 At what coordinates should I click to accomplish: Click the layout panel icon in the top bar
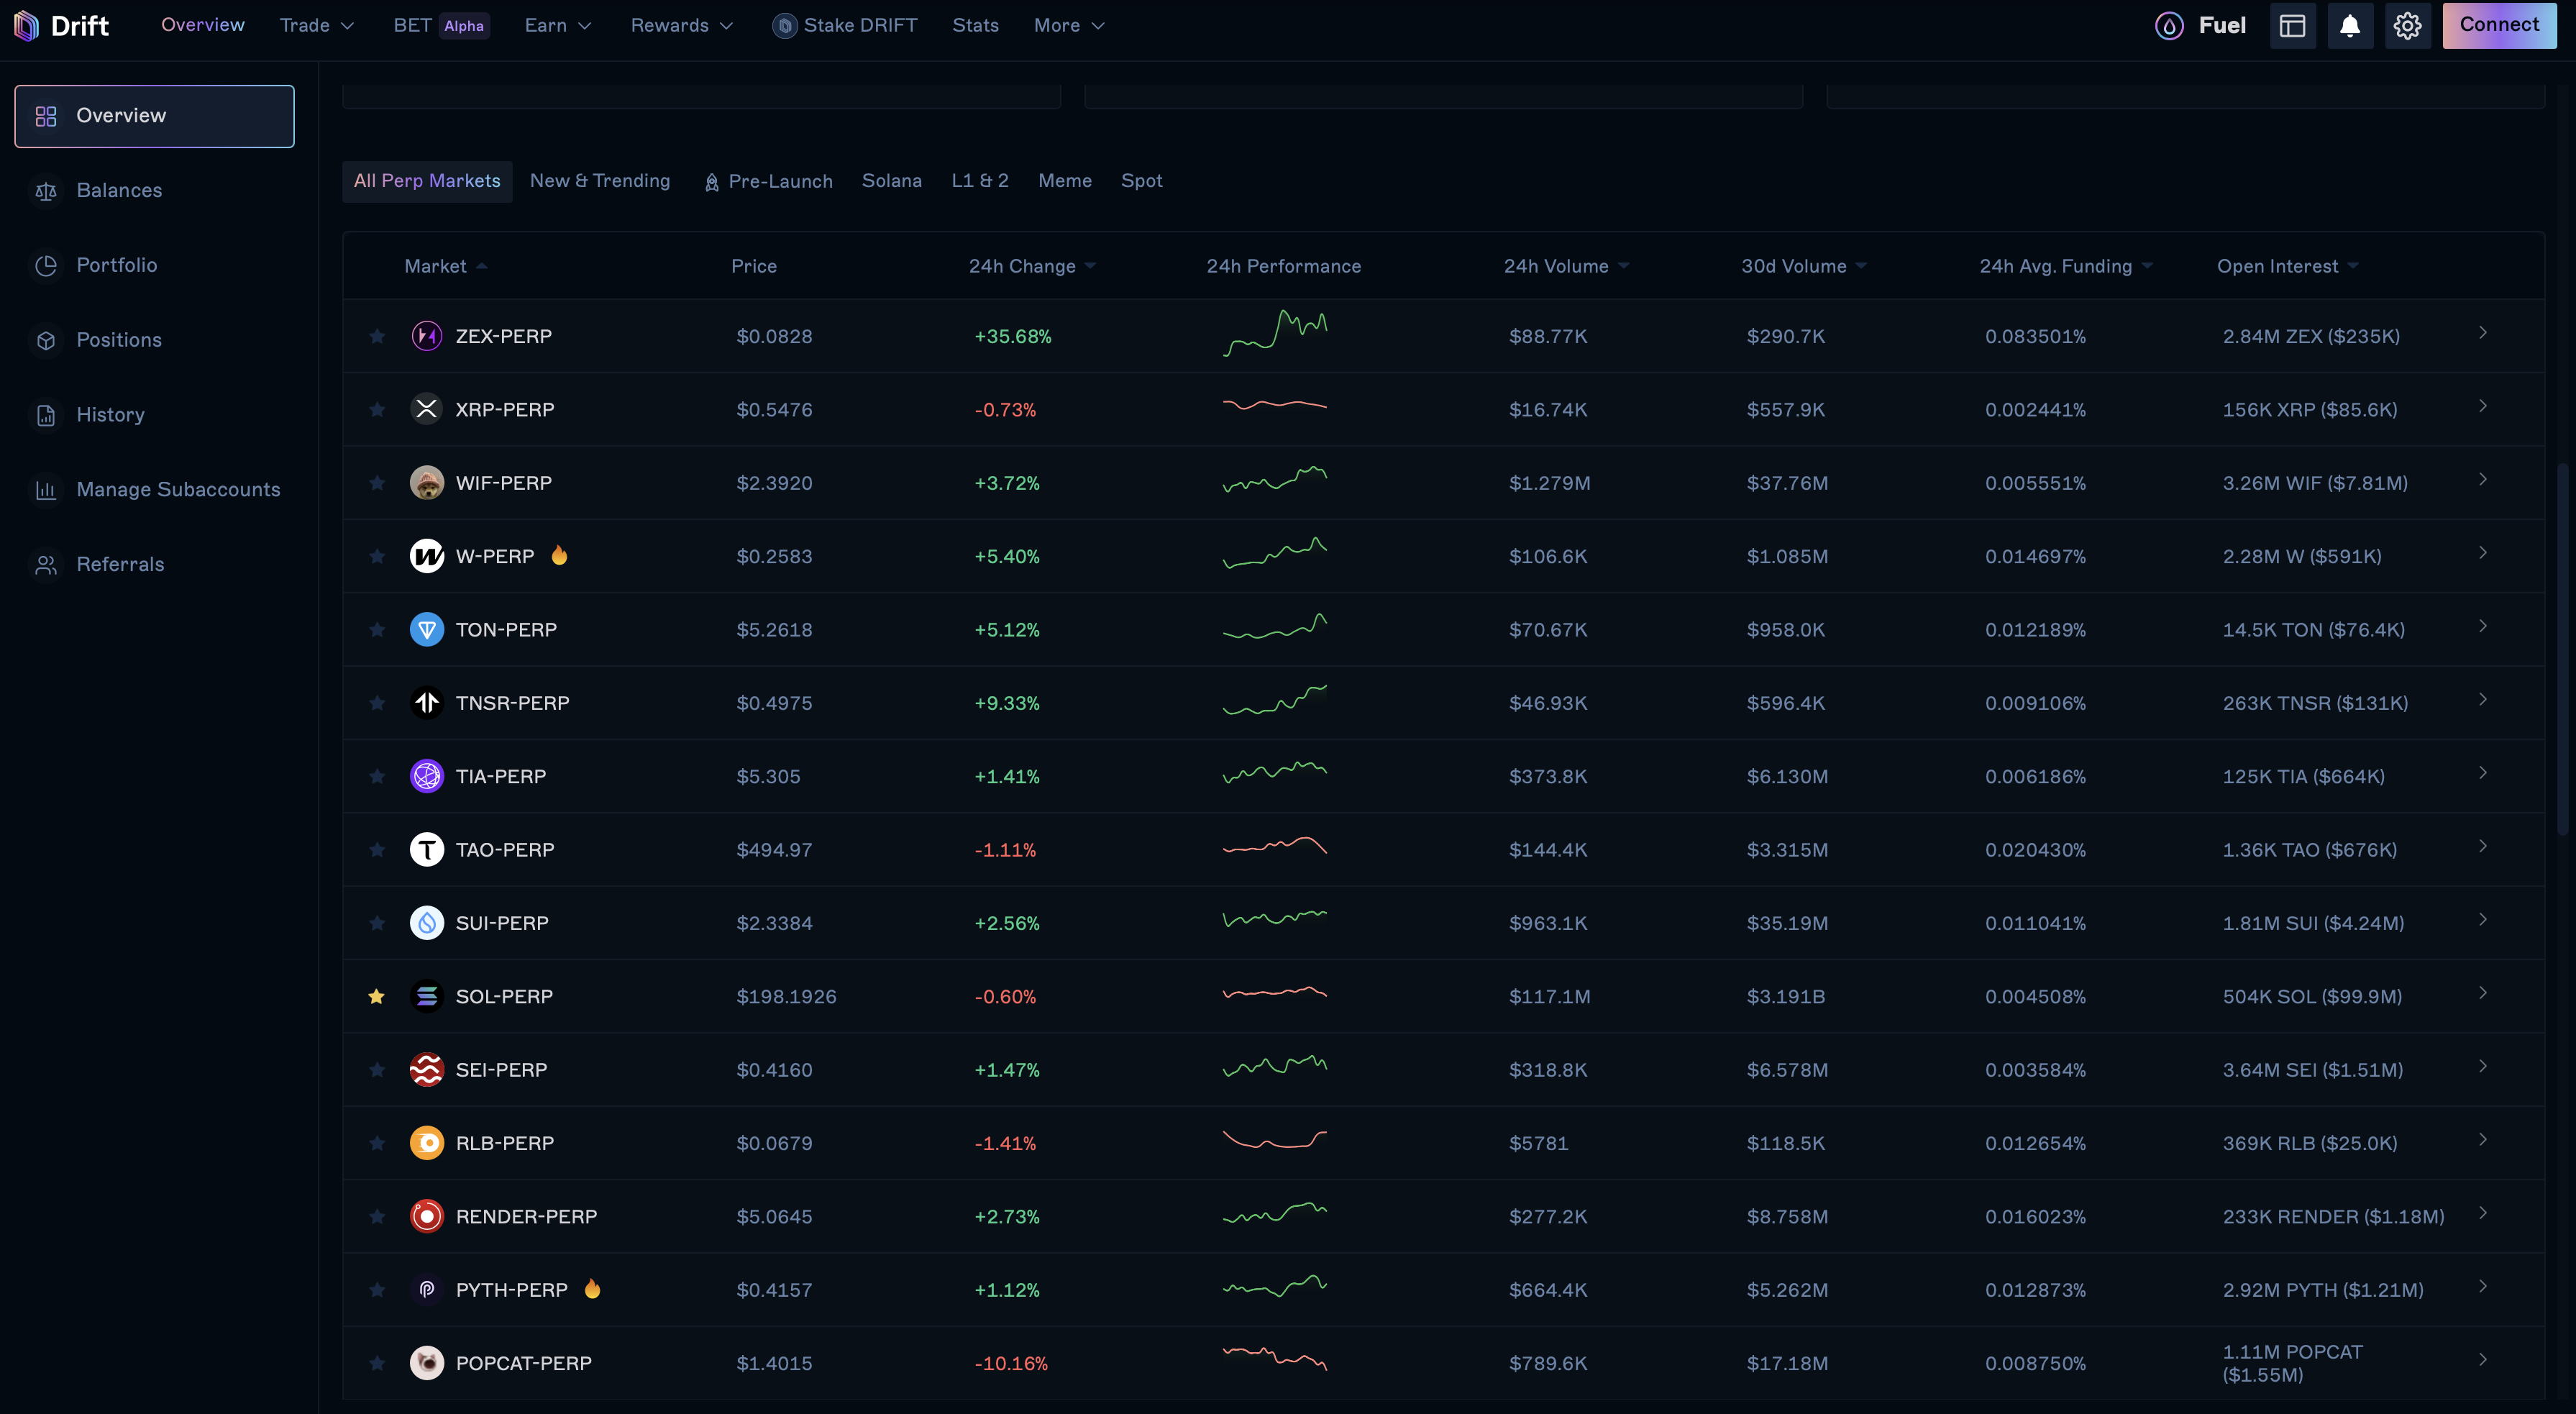tap(2292, 25)
